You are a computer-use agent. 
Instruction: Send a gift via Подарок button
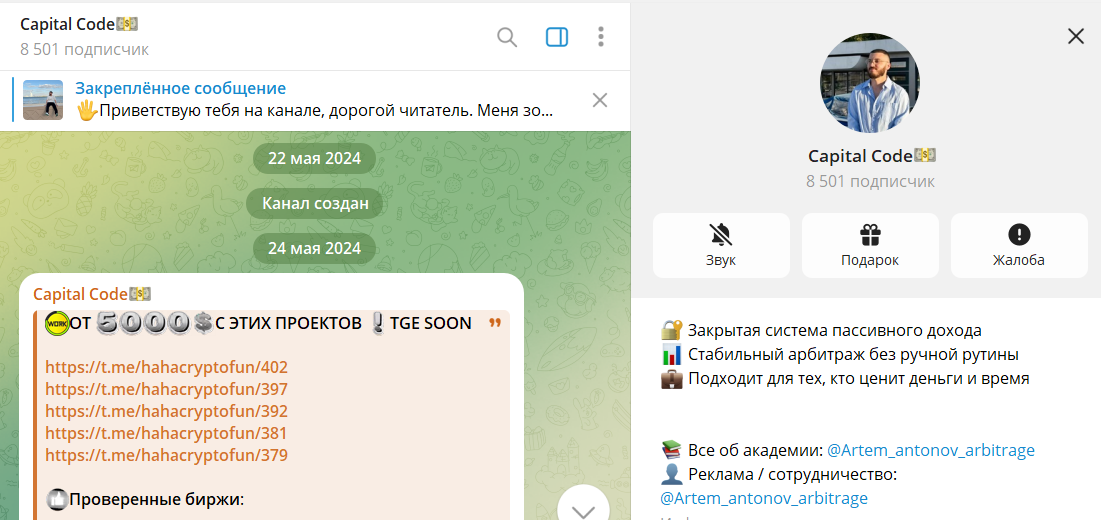[870, 245]
